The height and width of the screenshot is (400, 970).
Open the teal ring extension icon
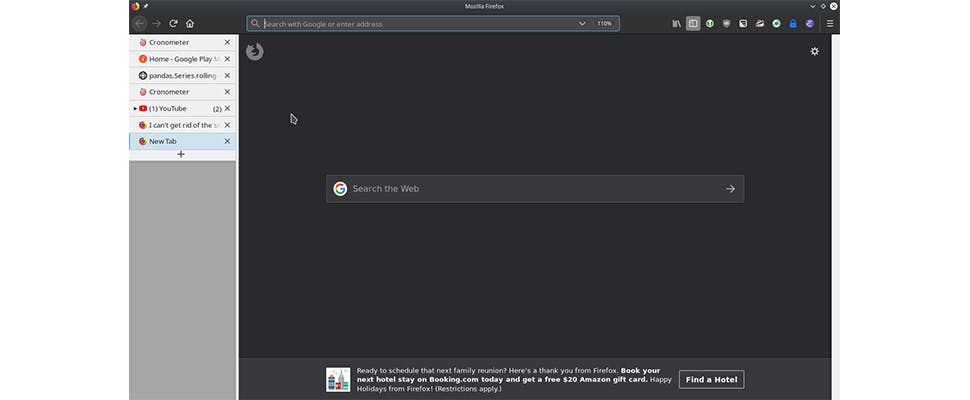[776, 23]
